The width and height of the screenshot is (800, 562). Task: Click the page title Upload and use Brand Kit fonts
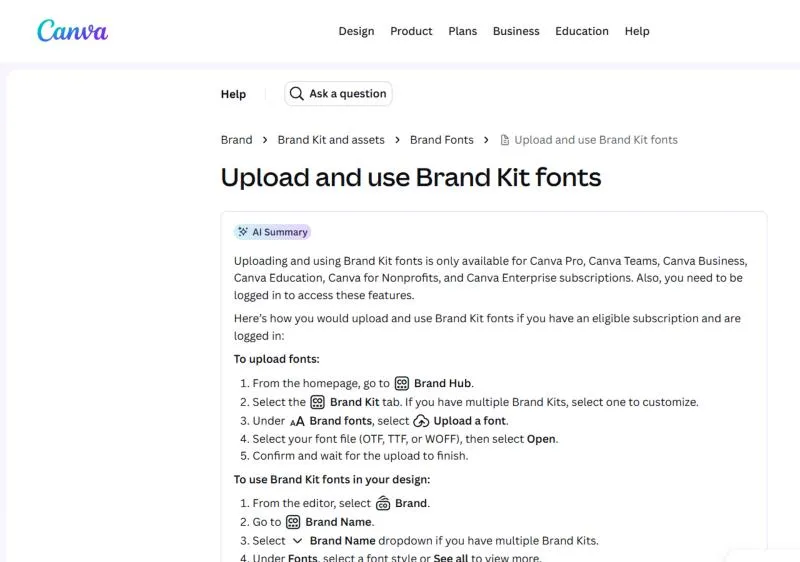coord(411,177)
